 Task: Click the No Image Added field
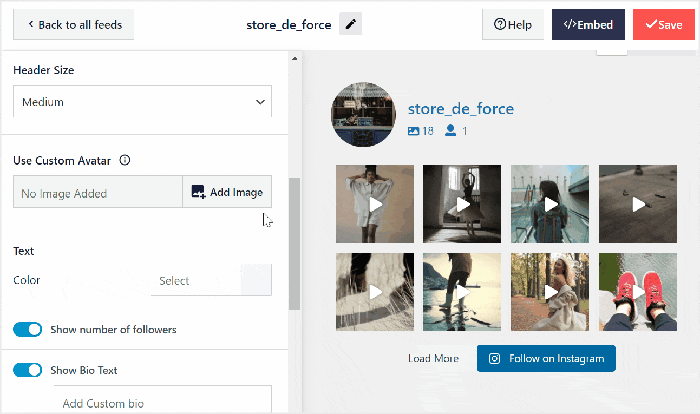[98, 192]
